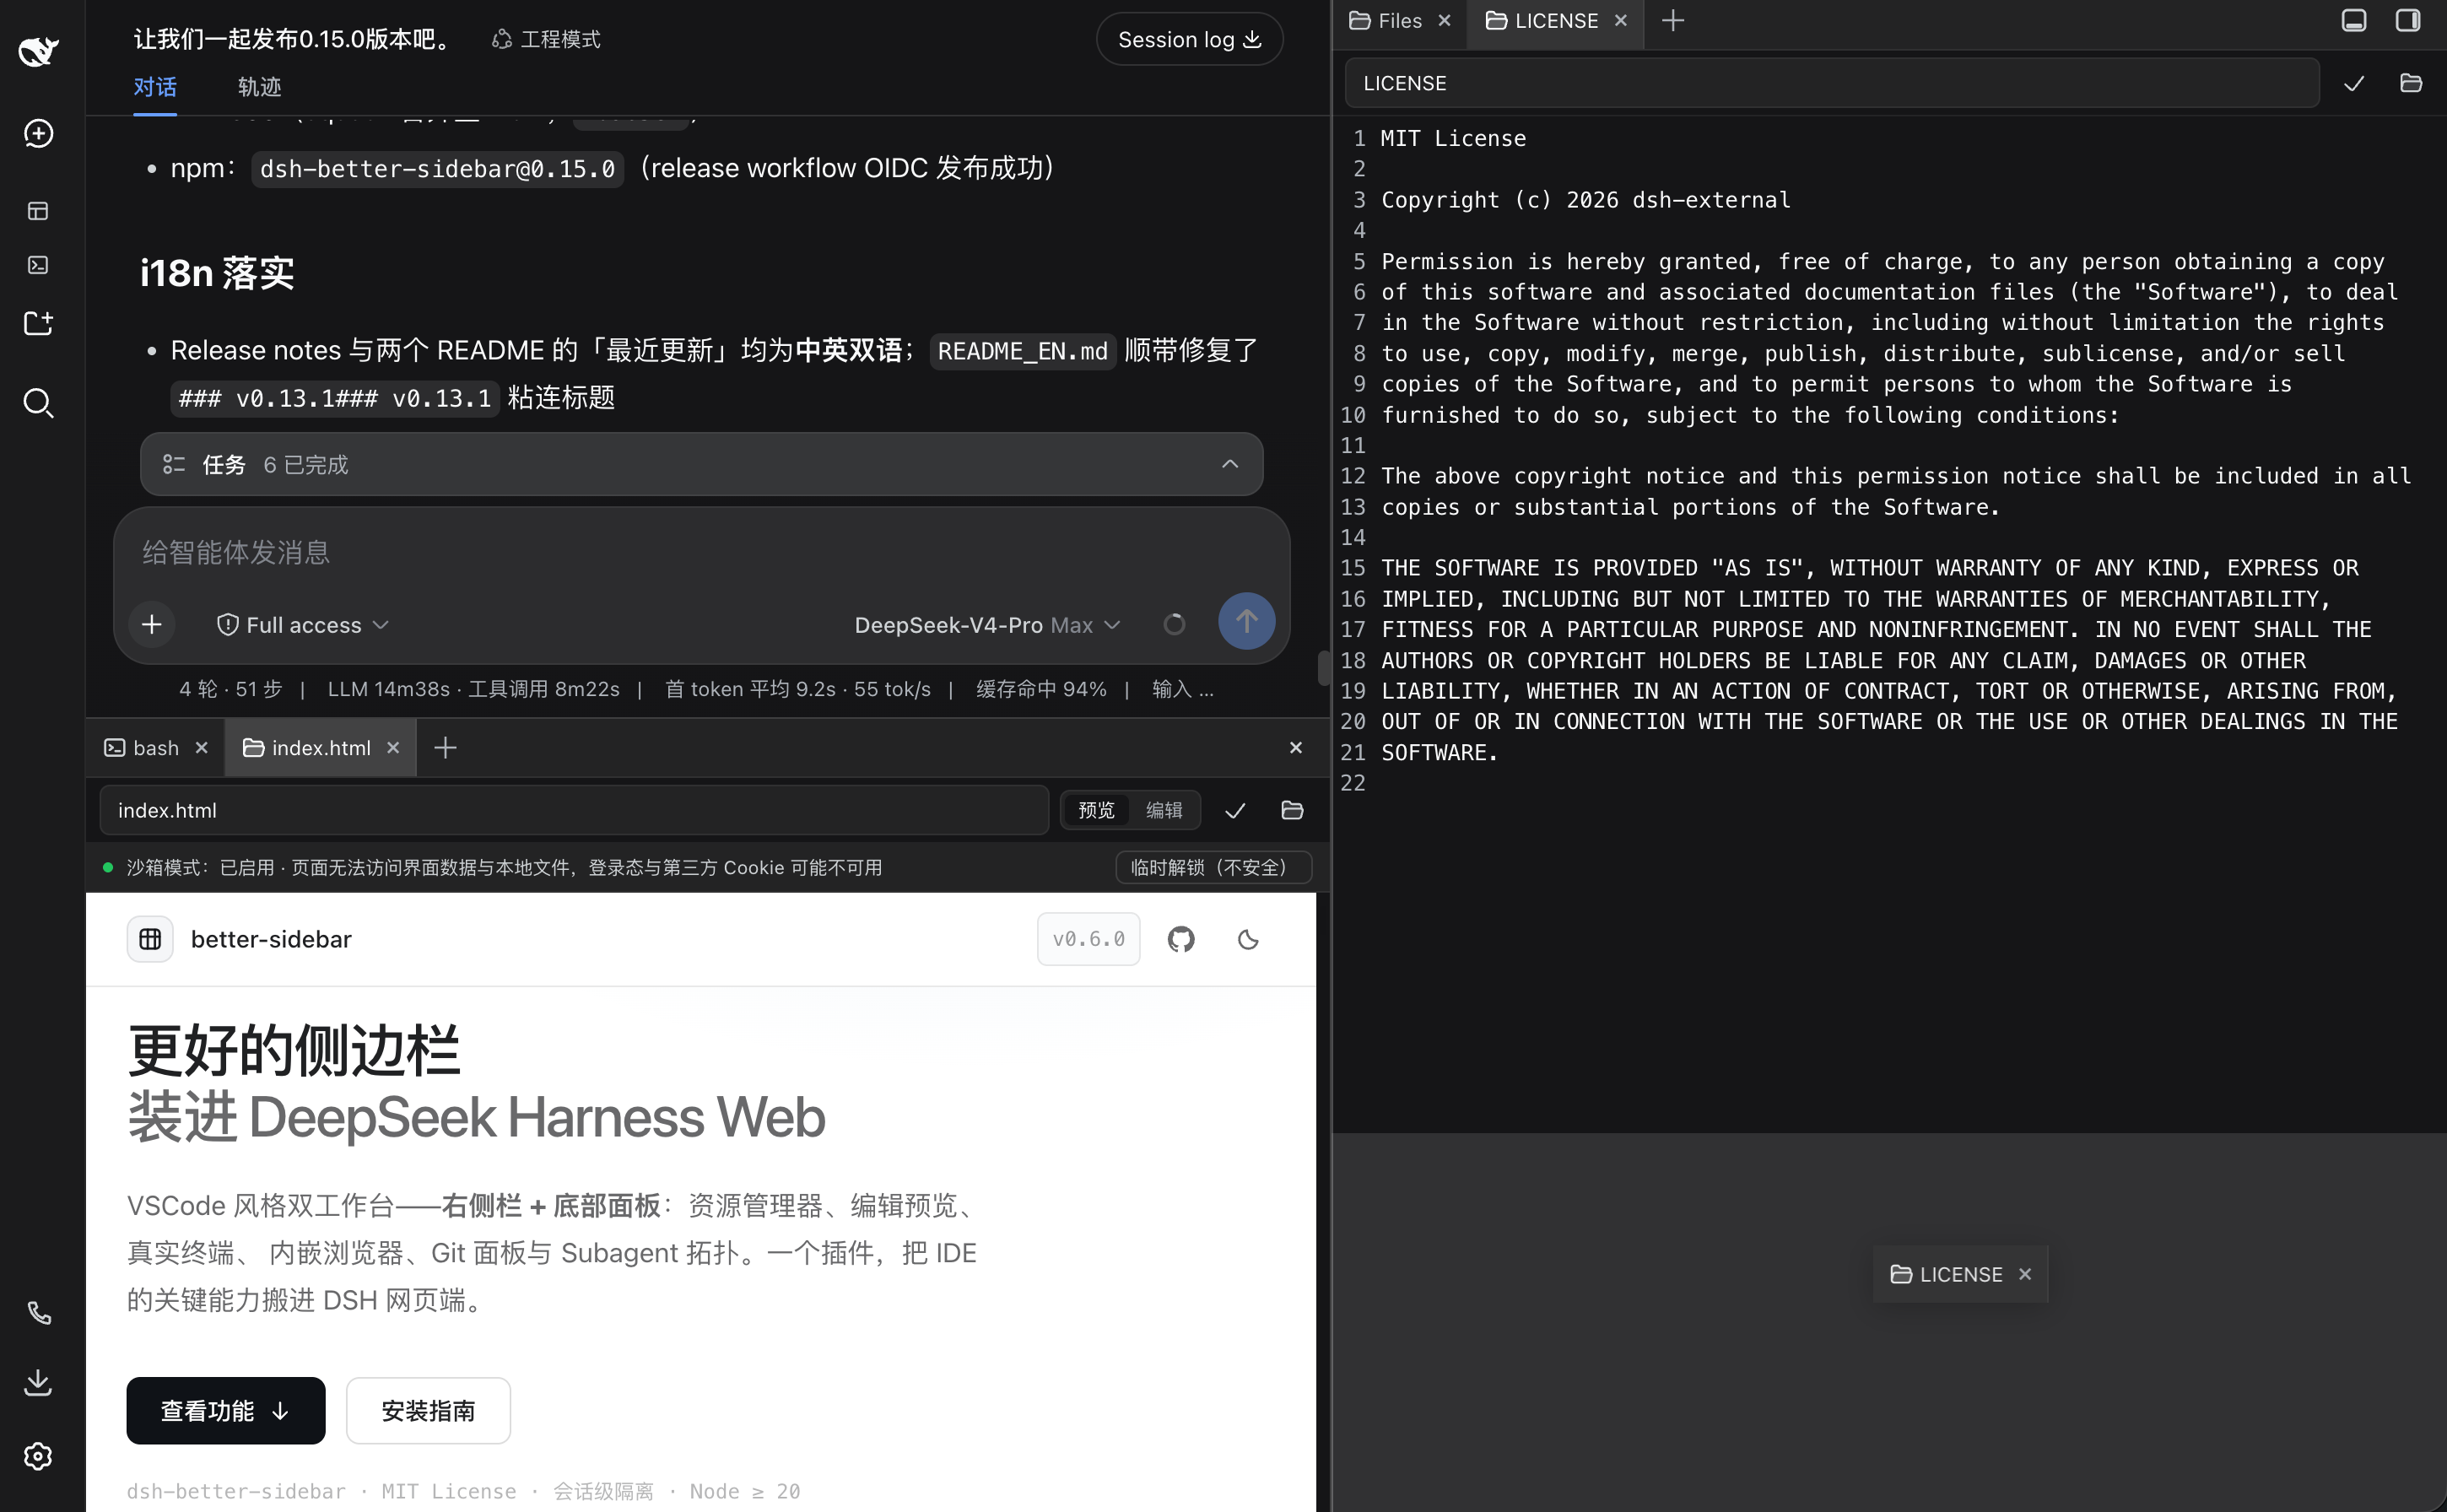Send message with the blue arrow button
Image resolution: width=2447 pixels, height=1512 pixels.
coord(1246,622)
